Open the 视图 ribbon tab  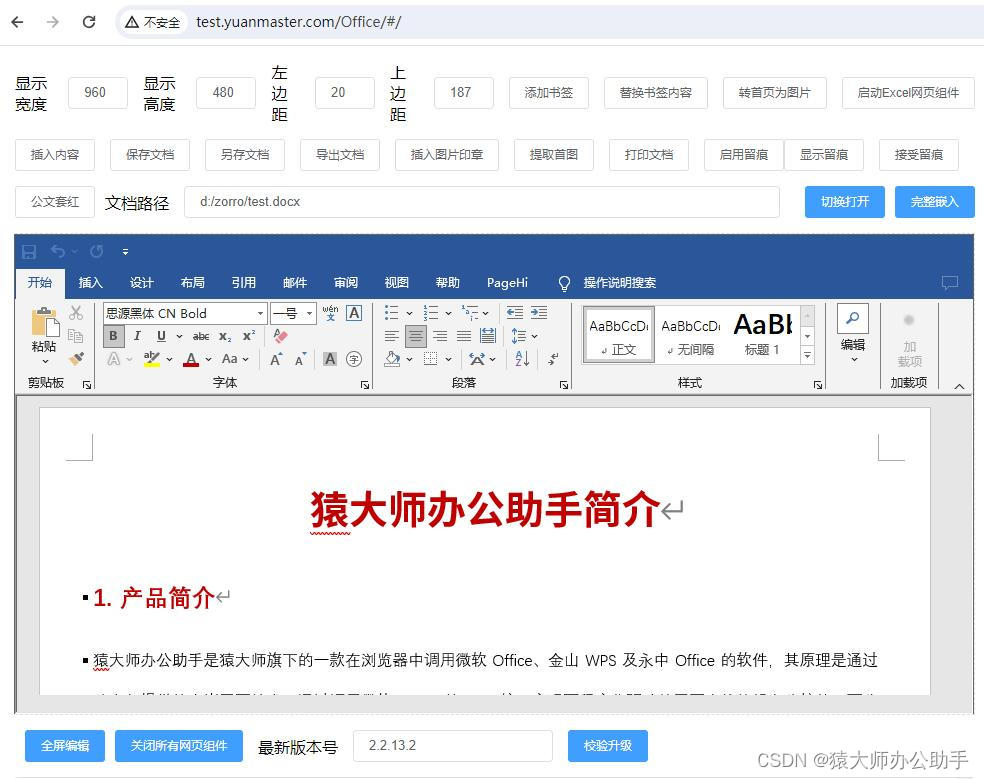397,282
